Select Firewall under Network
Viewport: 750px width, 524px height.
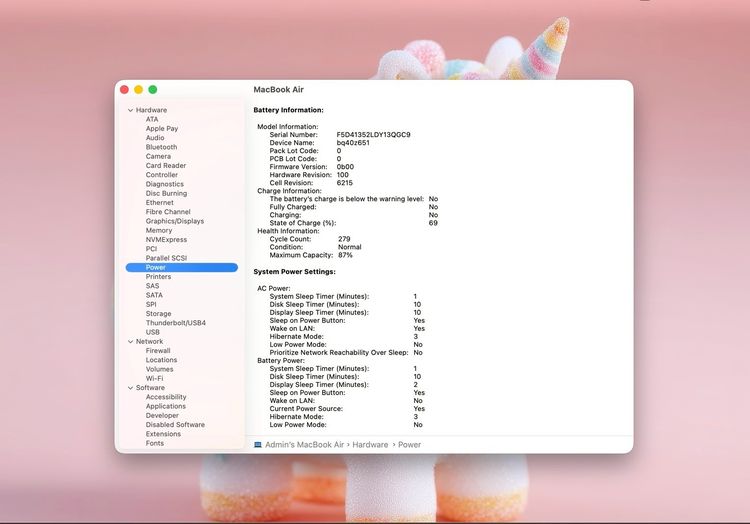158,350
